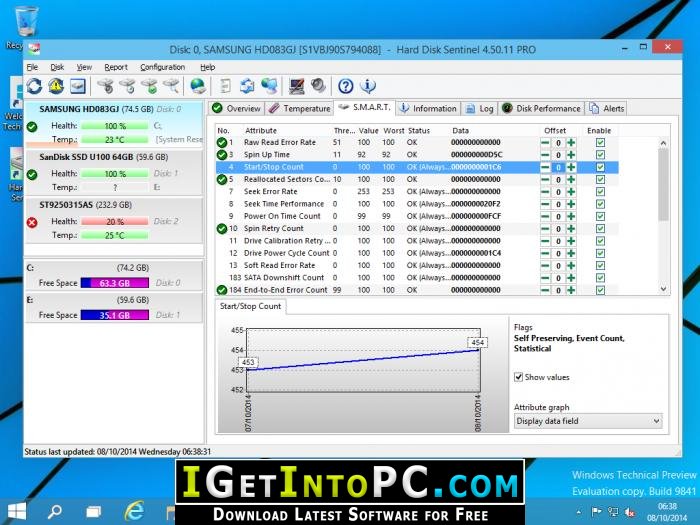Open the Help menu
The image size is (700, 525).
(208, 67)
